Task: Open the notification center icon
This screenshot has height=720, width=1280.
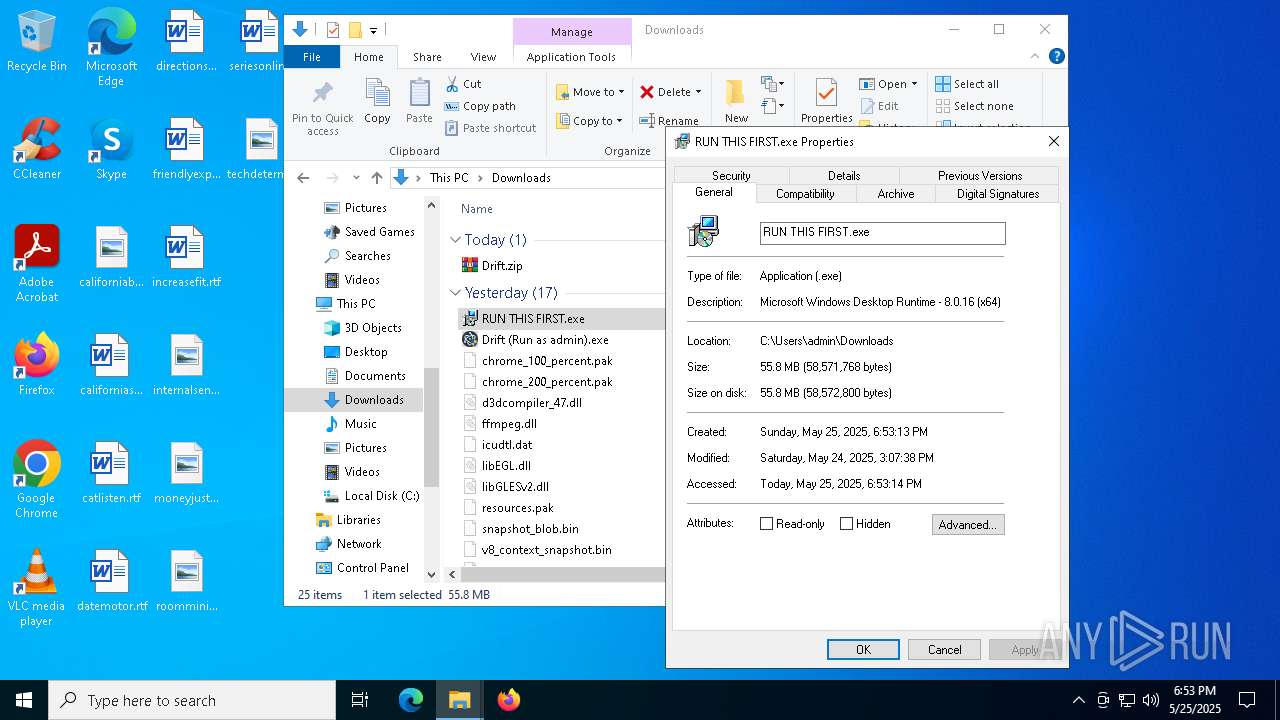Action: 1247,700
